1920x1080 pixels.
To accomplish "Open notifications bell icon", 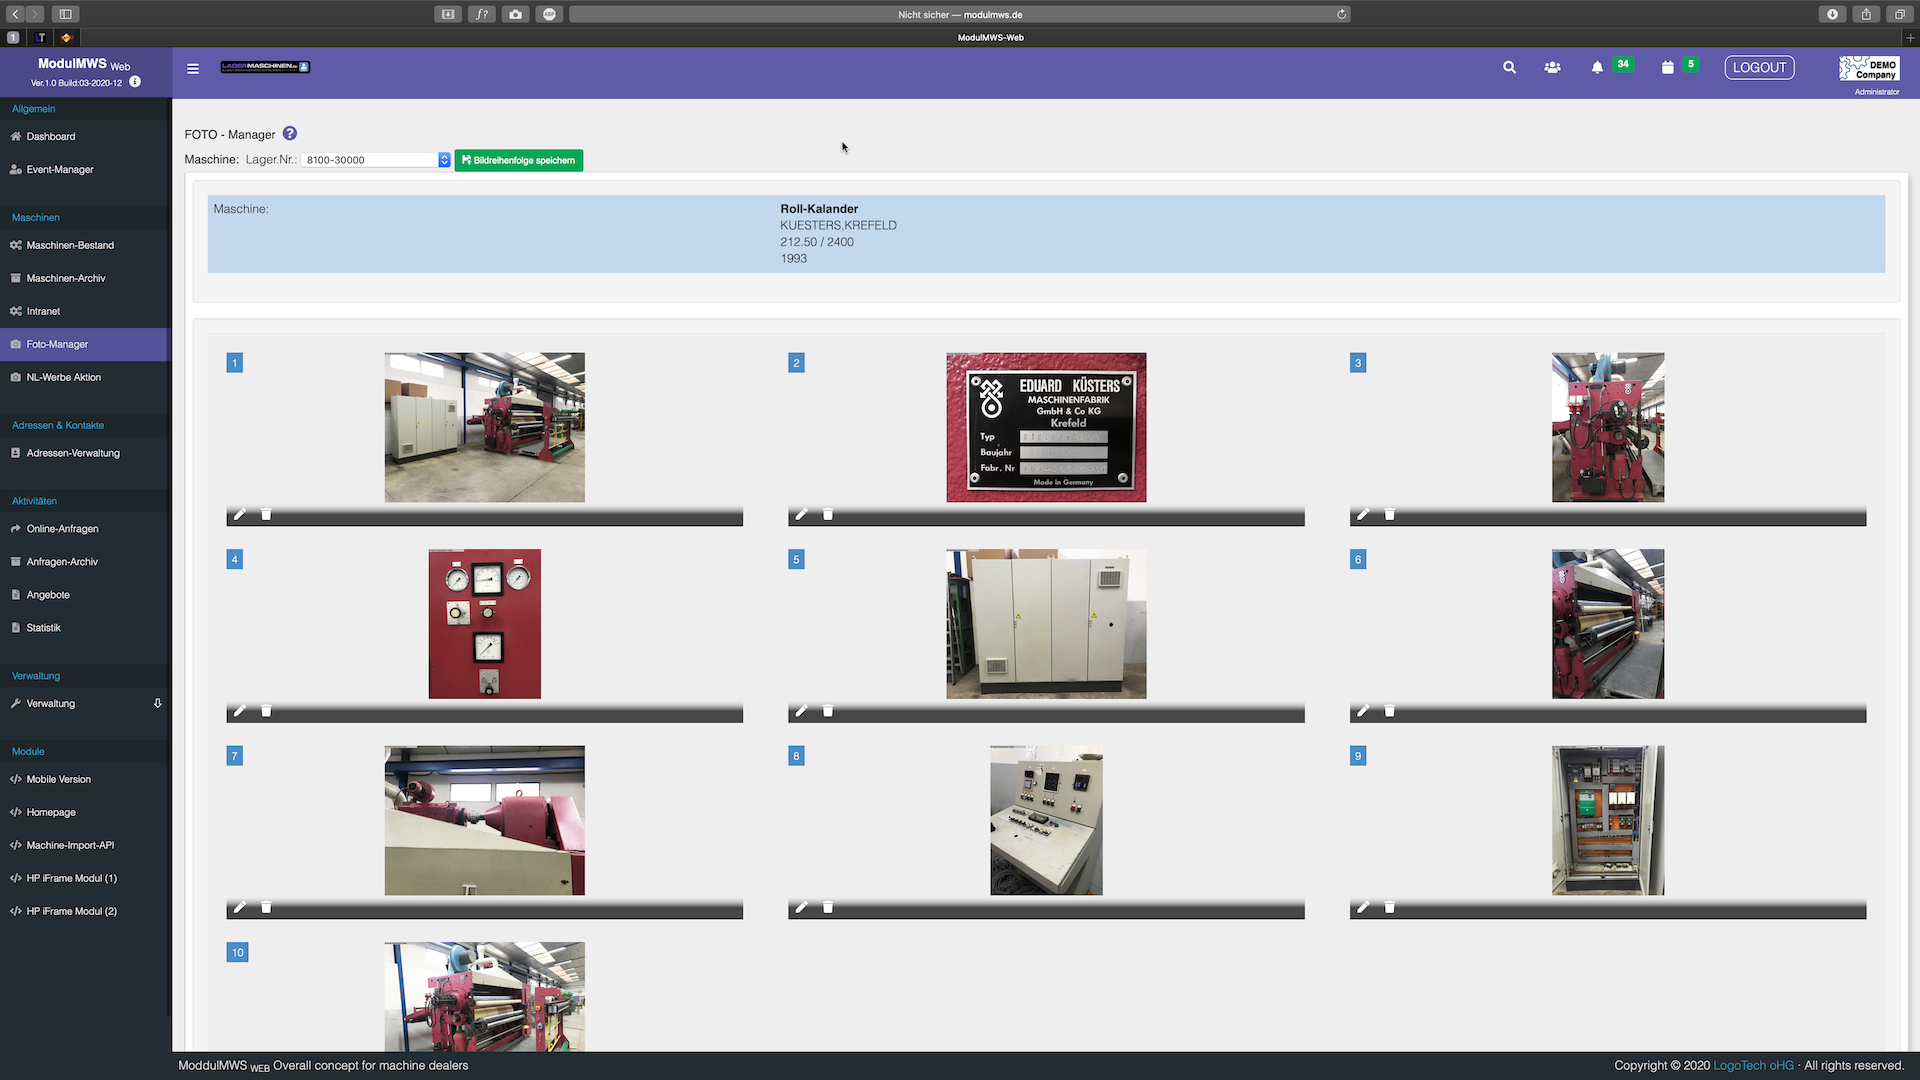I will pyautogui.click(x=1597, y=68).
